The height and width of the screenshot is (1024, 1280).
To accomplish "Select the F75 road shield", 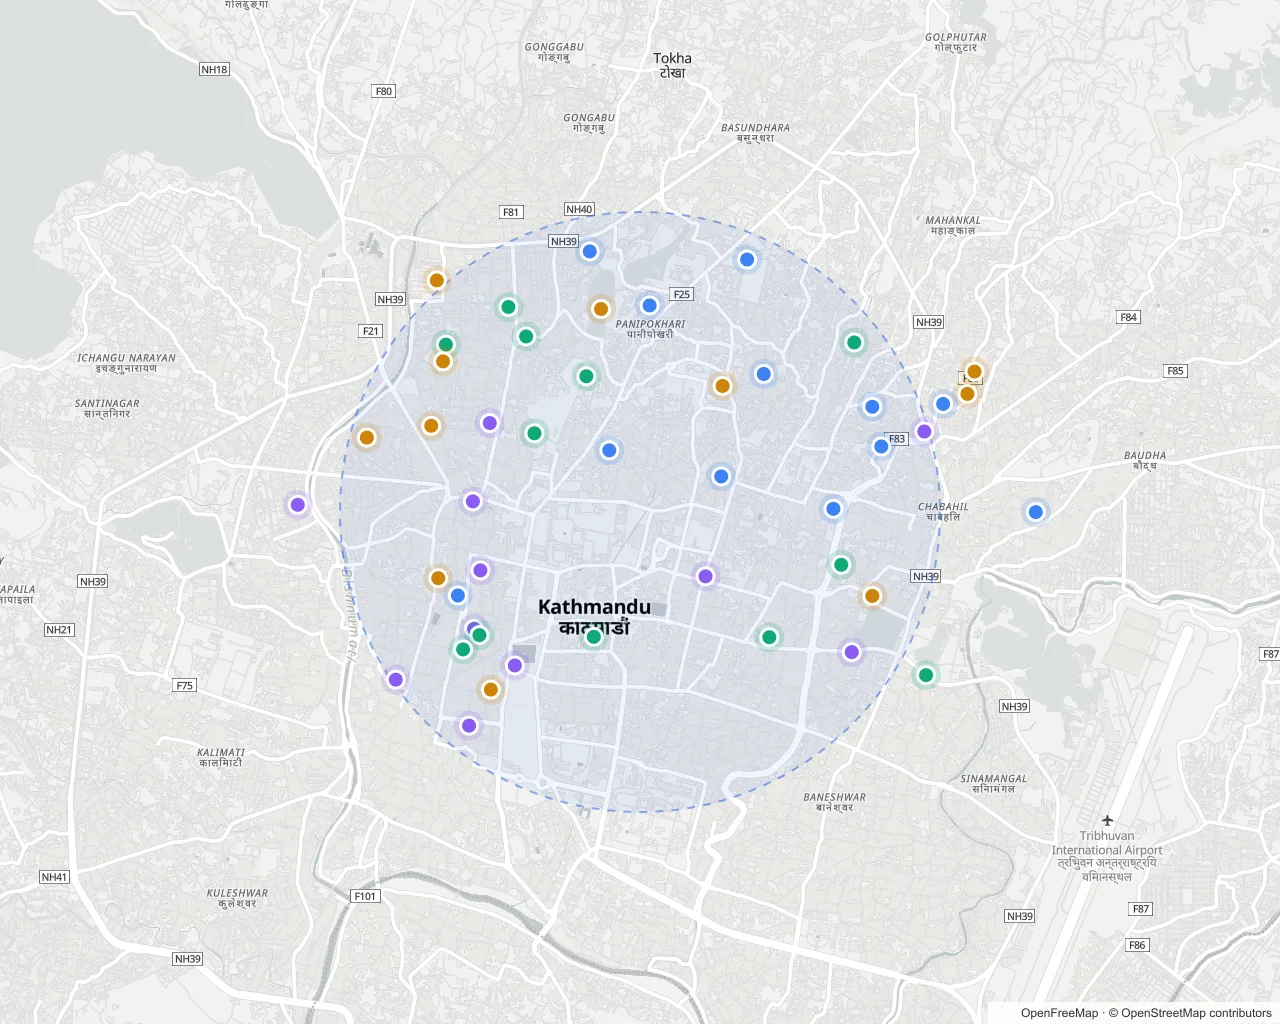I will point(185,685).
